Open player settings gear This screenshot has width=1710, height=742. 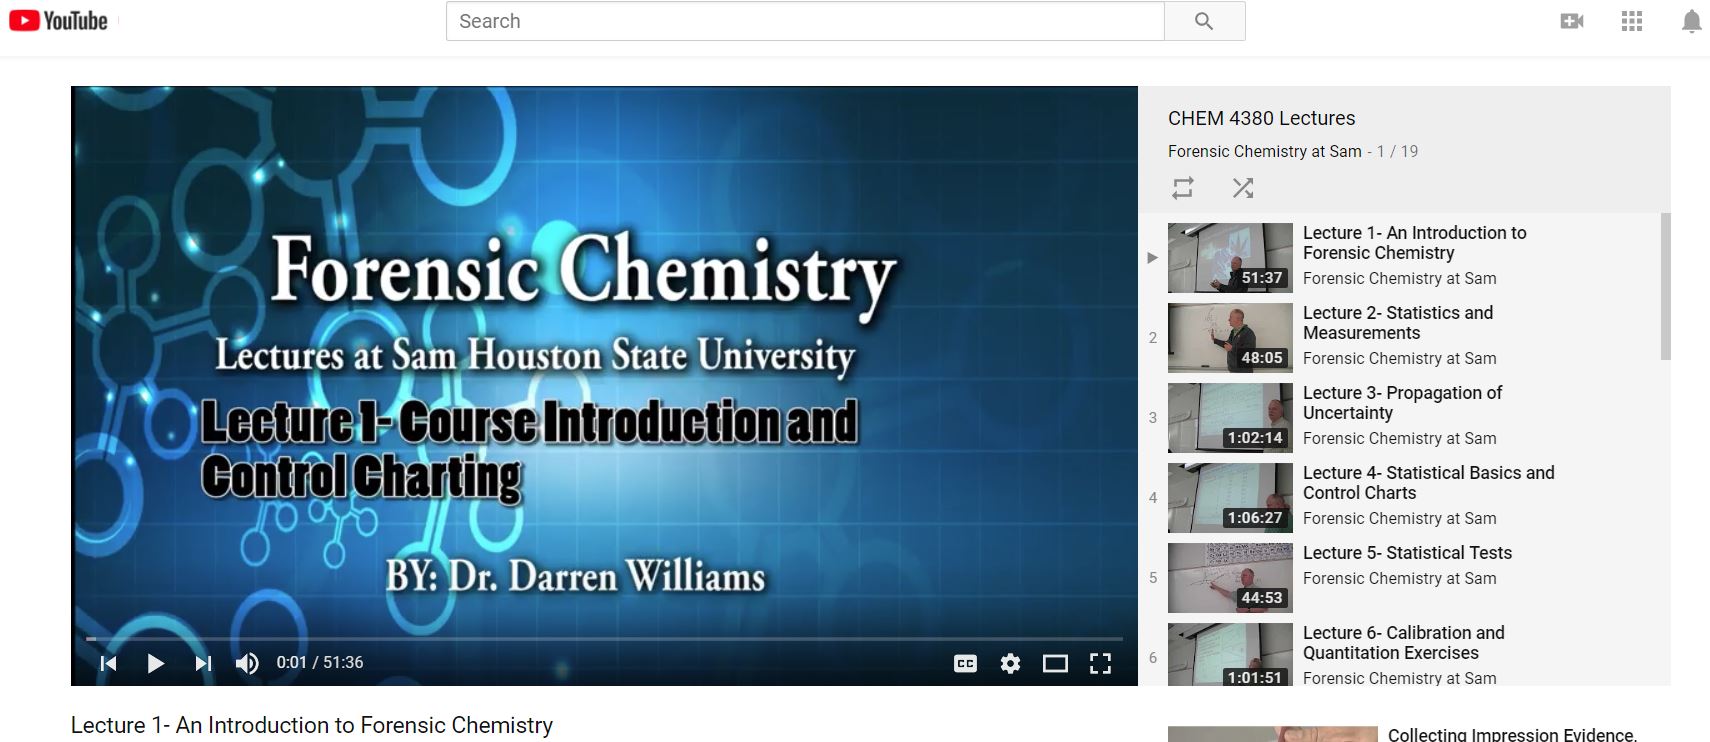click(1011, 663)
